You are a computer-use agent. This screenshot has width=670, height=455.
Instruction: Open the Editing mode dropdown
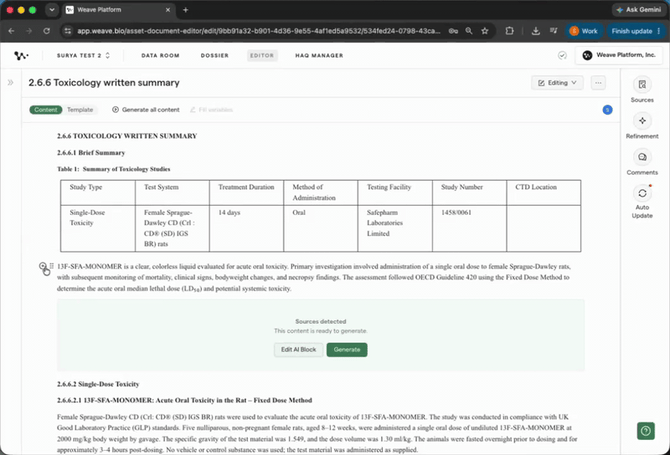coord(557,83)
